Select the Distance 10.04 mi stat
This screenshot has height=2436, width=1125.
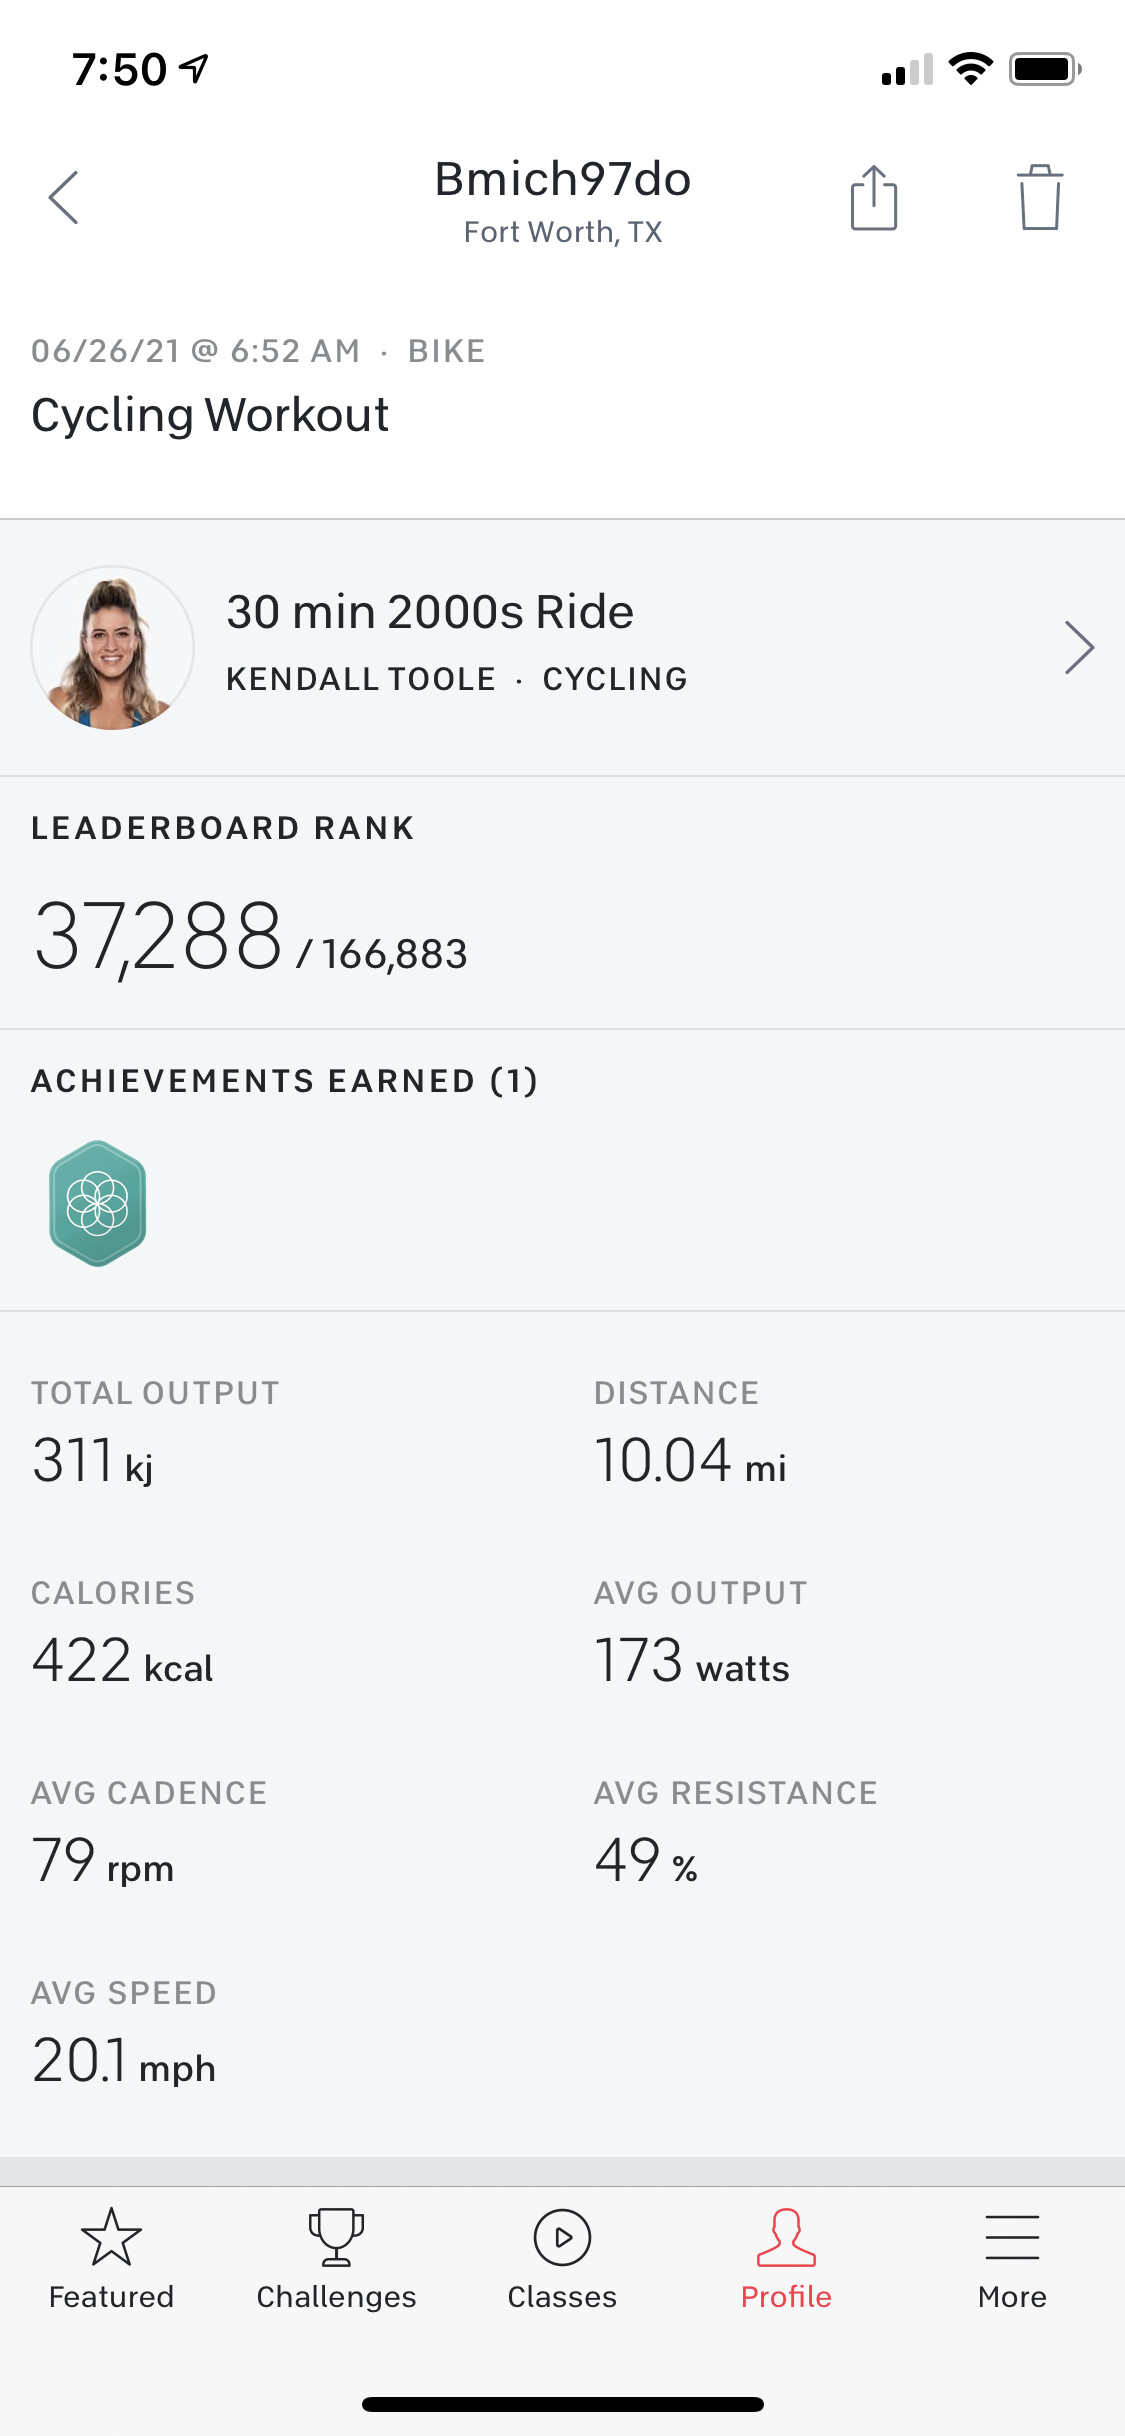coord(690,1460)
